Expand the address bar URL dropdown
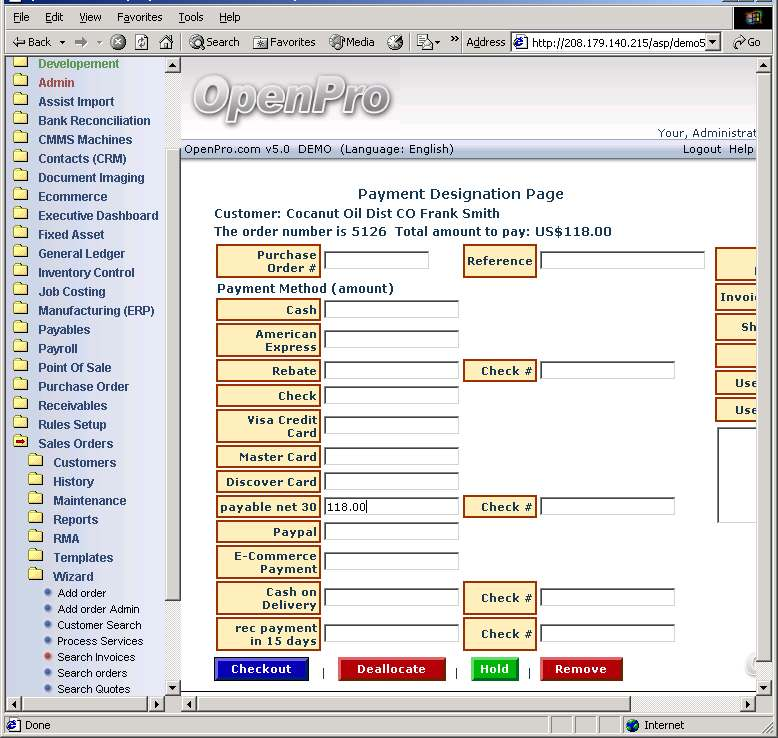This screenshot has width=778, height=738. click(713, 43)
